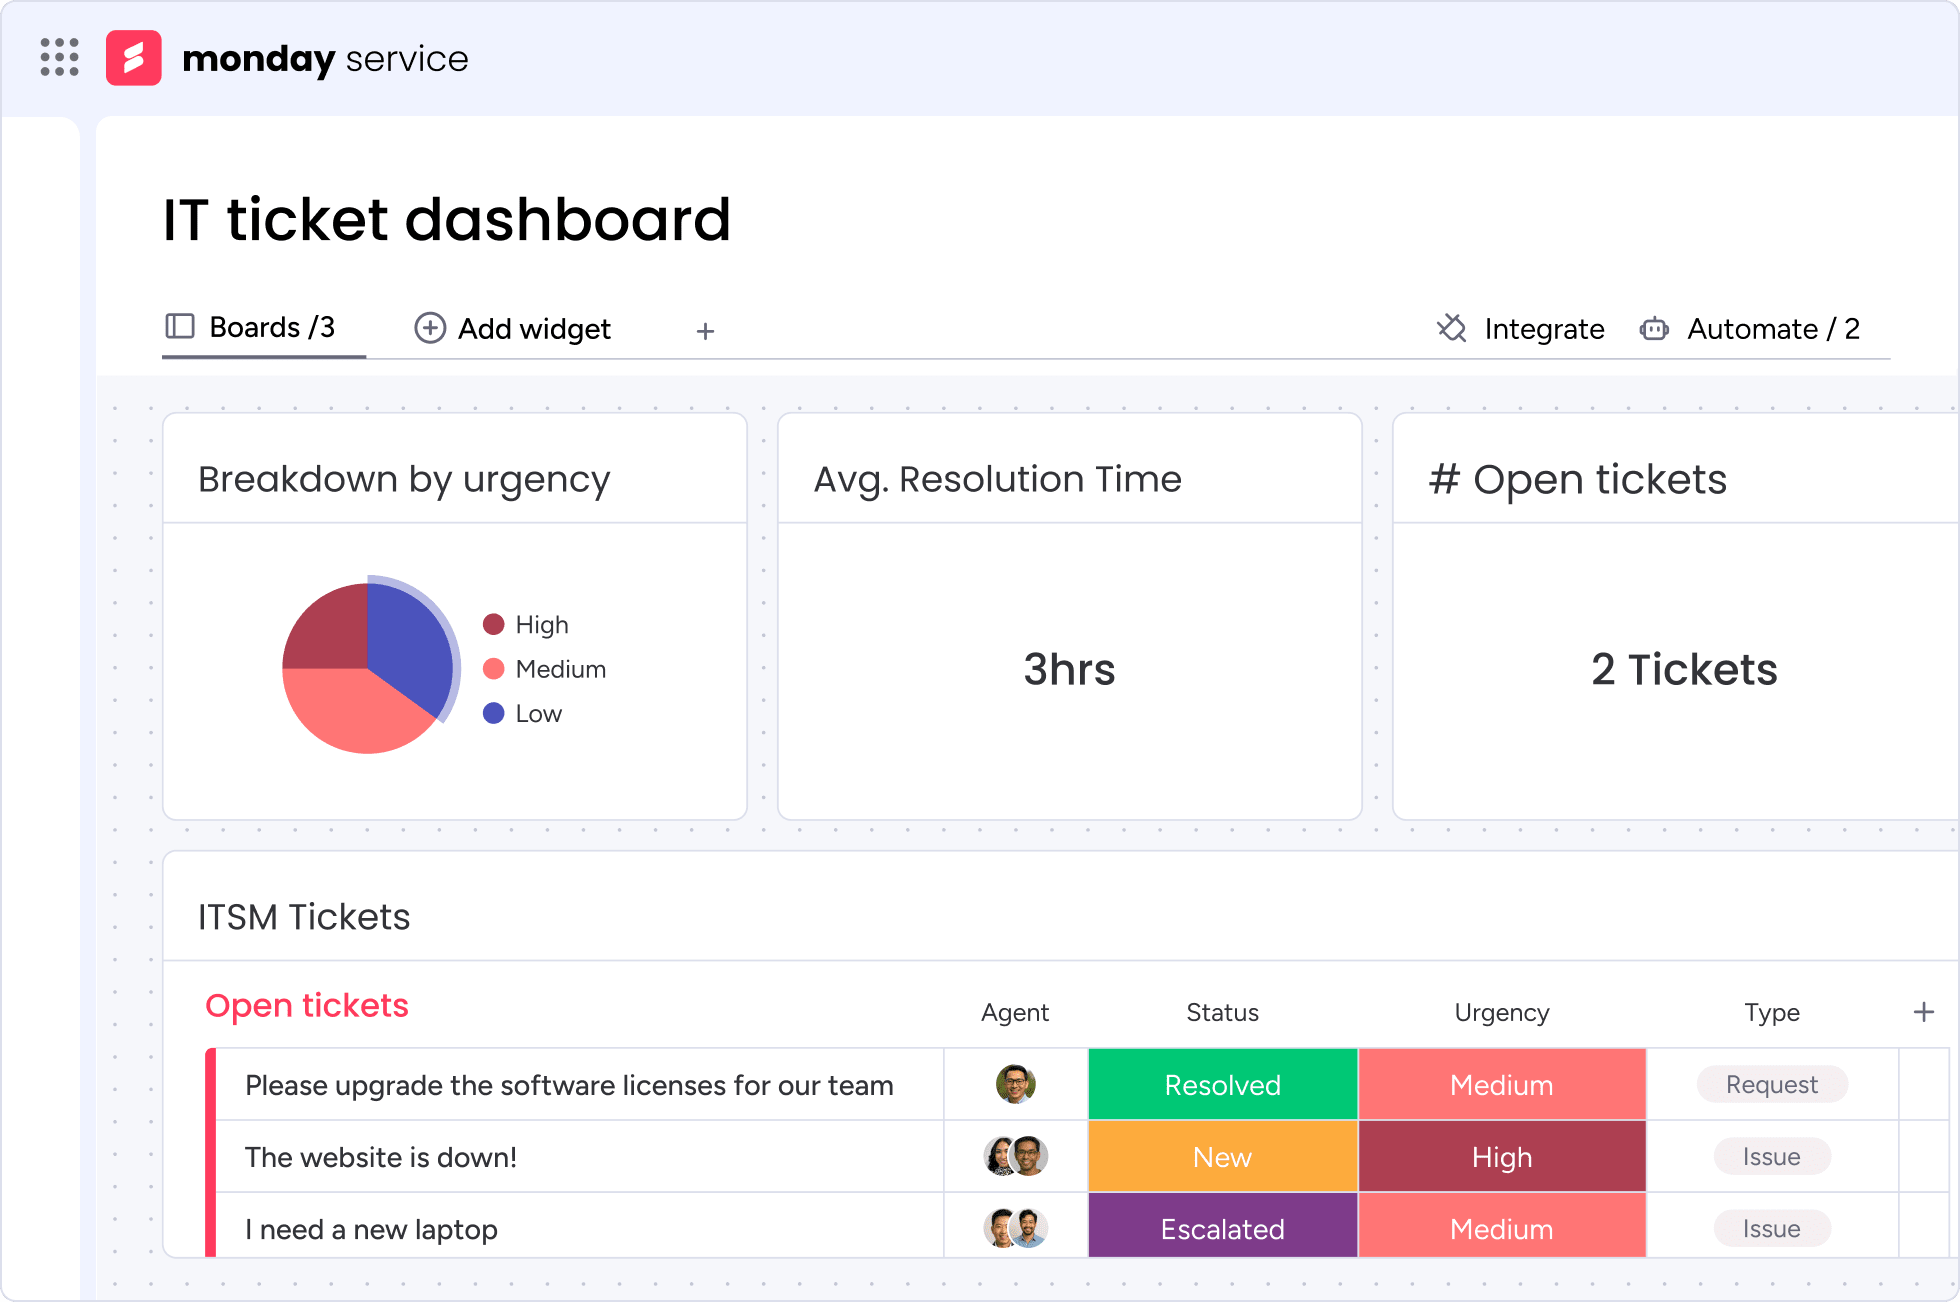This screenshot has height=1302, width=1960.
Task: Click the Integrate plug icon
Action: (x=1452, y=328)
